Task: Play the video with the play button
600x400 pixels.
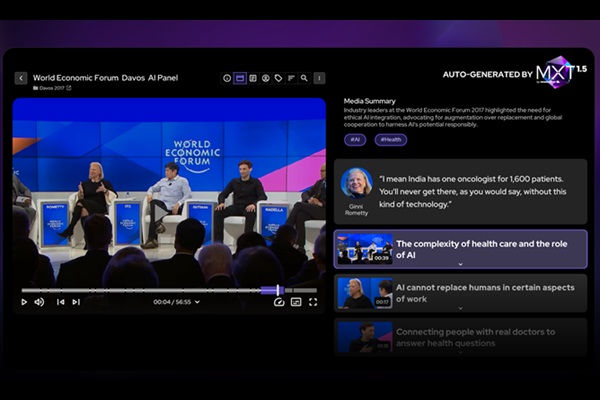Action: pos(24,302)
